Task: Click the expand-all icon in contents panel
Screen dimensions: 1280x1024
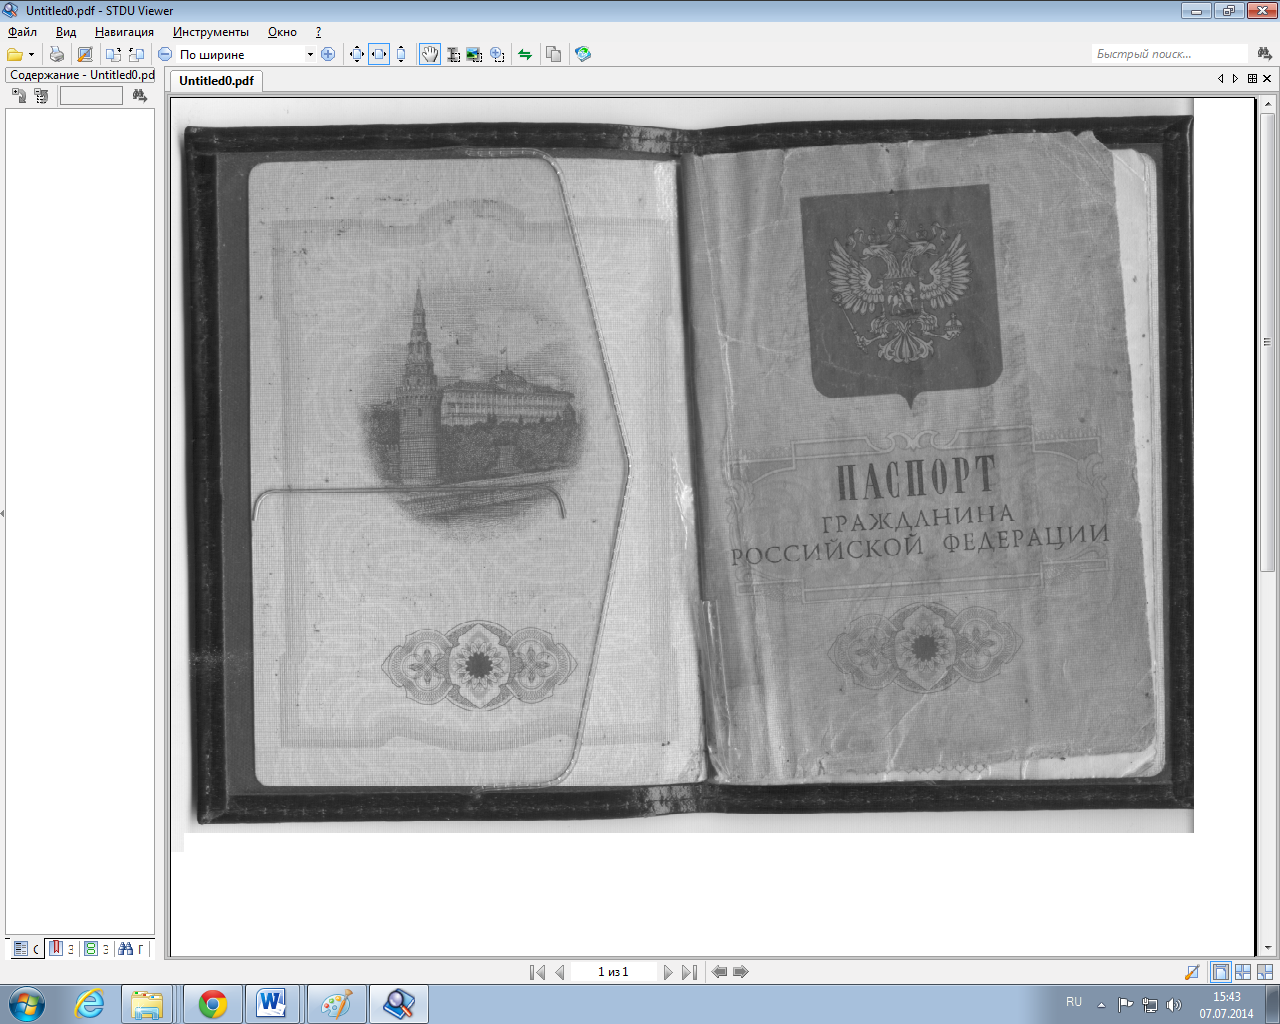Action: pos(19,96)
